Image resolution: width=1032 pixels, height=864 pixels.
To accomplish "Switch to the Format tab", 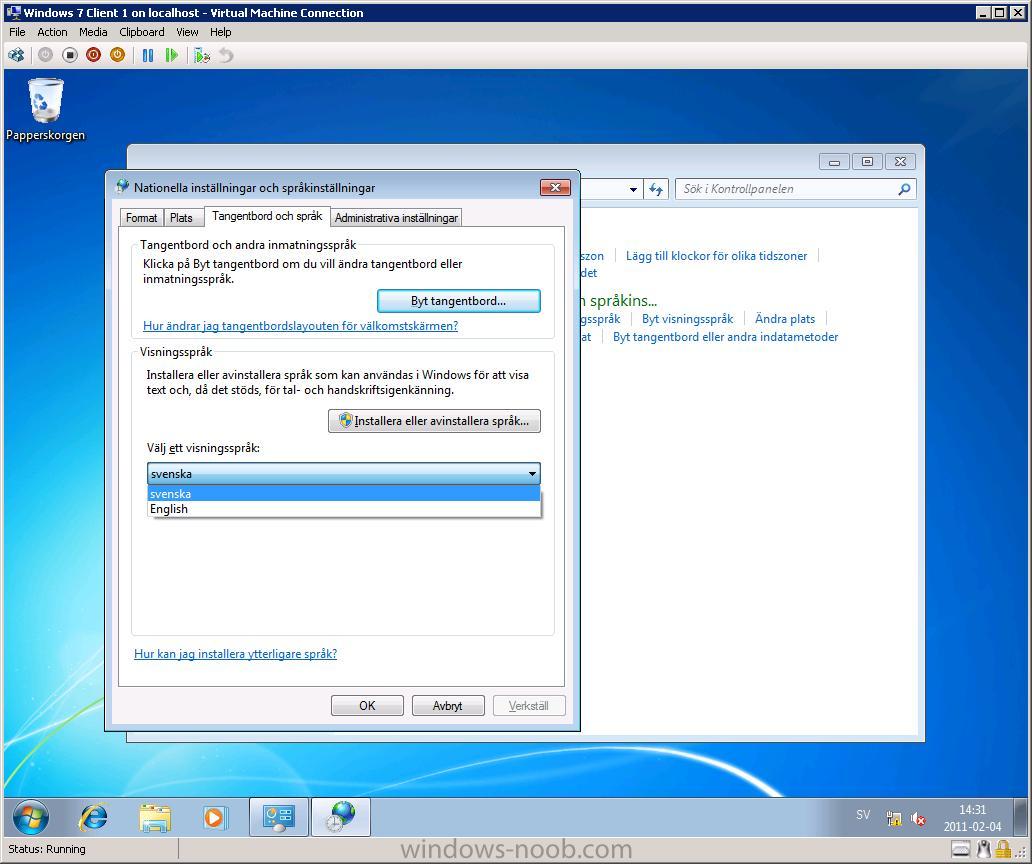I will tap(141, 218).
